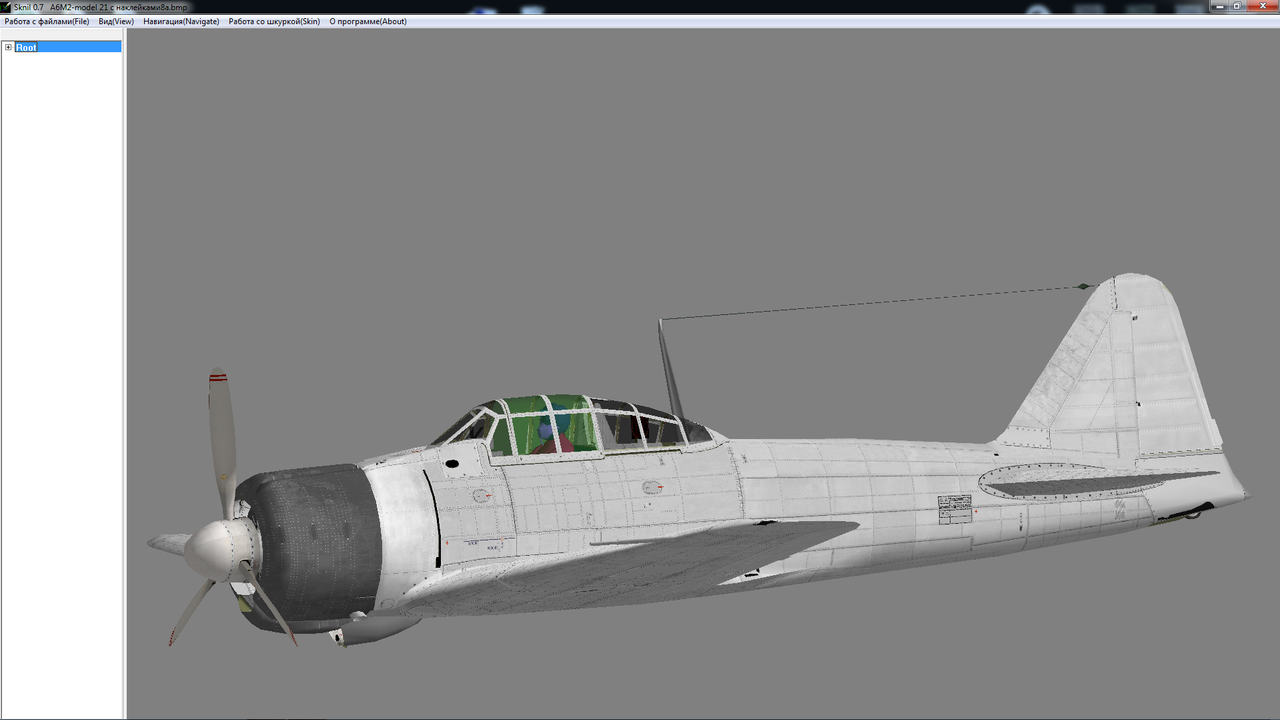Click the Sknil app icon in the title bar
This screenshot has width=1280, height=720.
[x=6, y=7]
